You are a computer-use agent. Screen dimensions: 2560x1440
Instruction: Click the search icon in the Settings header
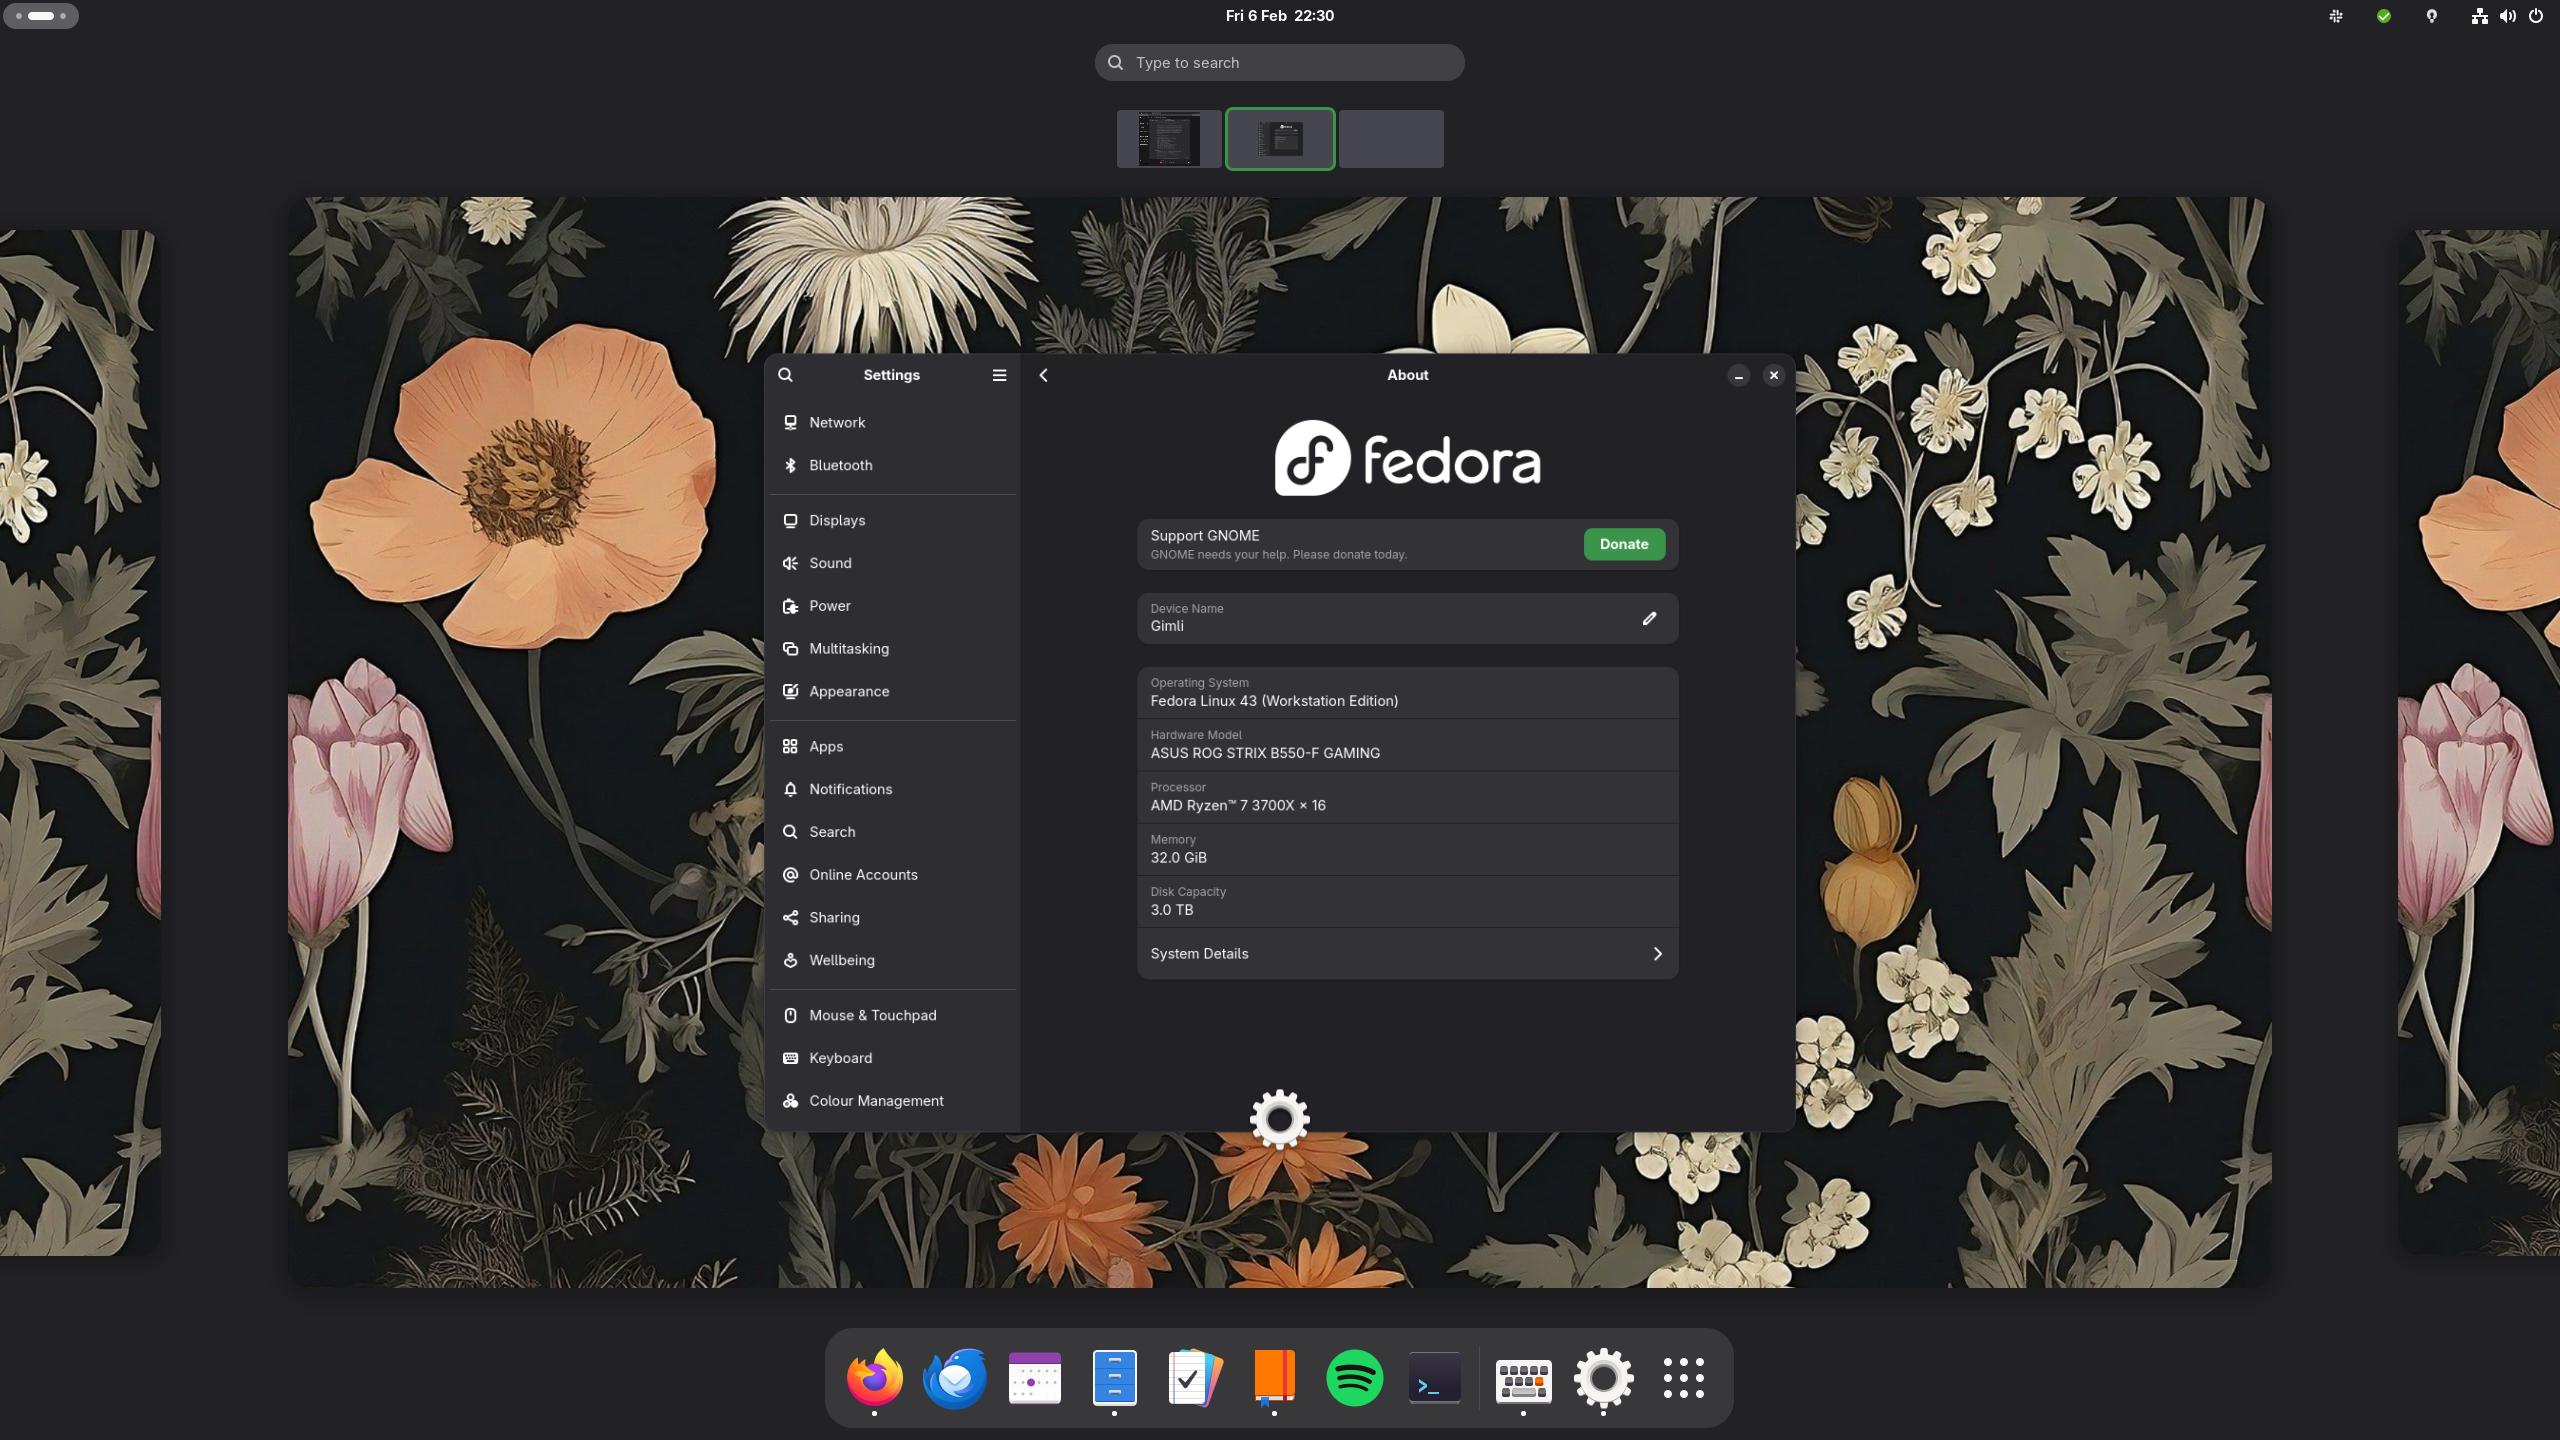tap(784, 374)
